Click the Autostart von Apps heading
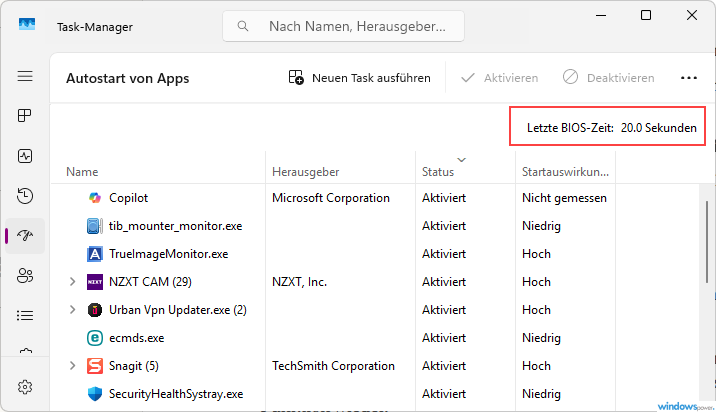The image size is (716, 412). coord(127,79)
